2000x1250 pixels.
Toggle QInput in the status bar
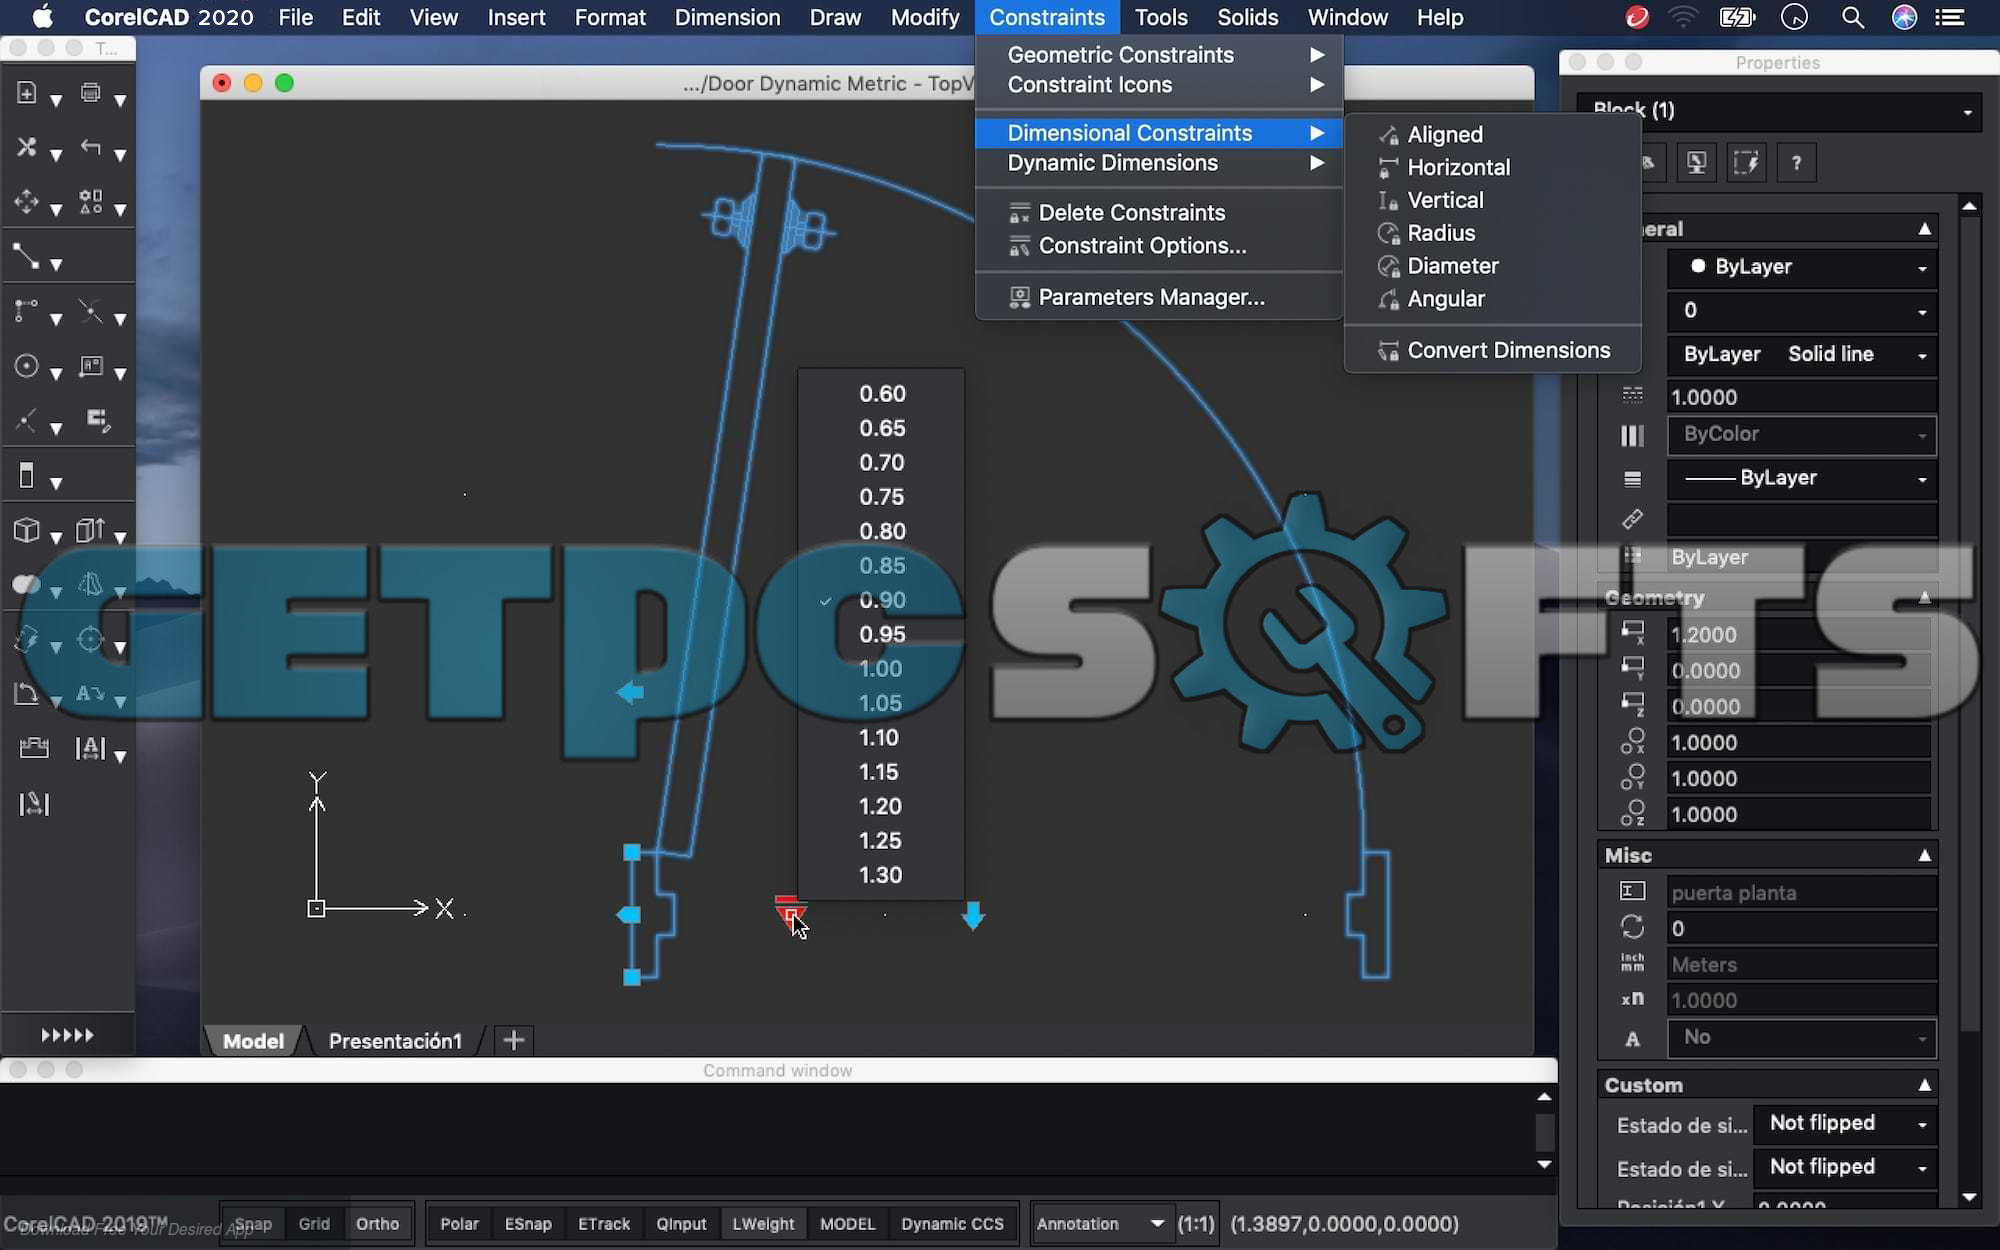[681, 1223]
